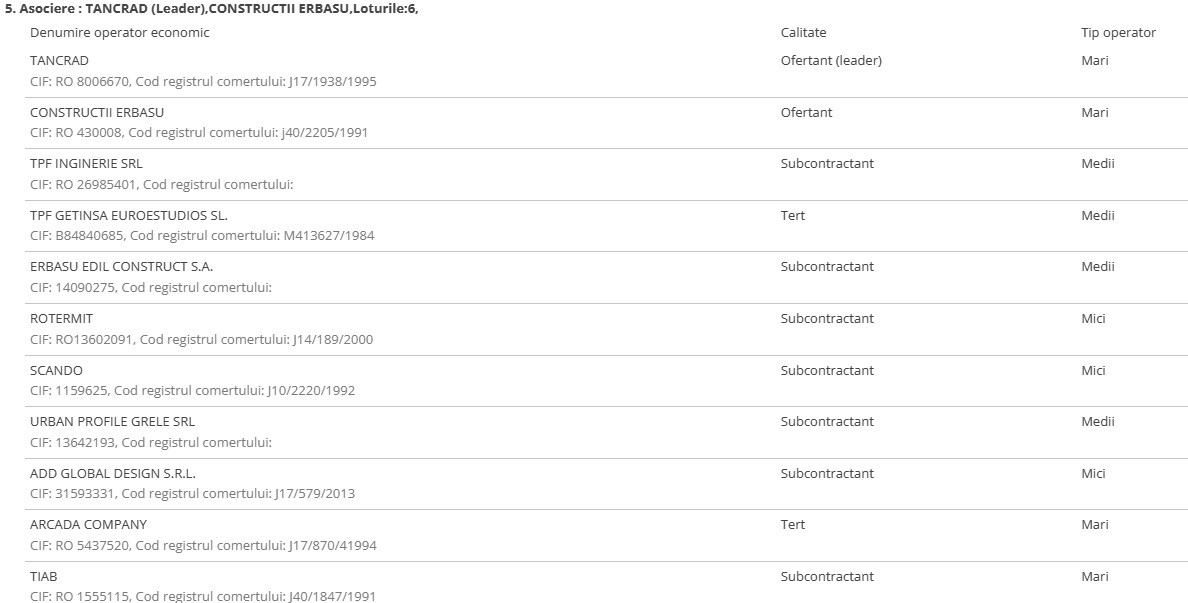Click the 'Denumire operator economic' column header
The width and height of the screenshot is (1188, 603).
point(120,33)
